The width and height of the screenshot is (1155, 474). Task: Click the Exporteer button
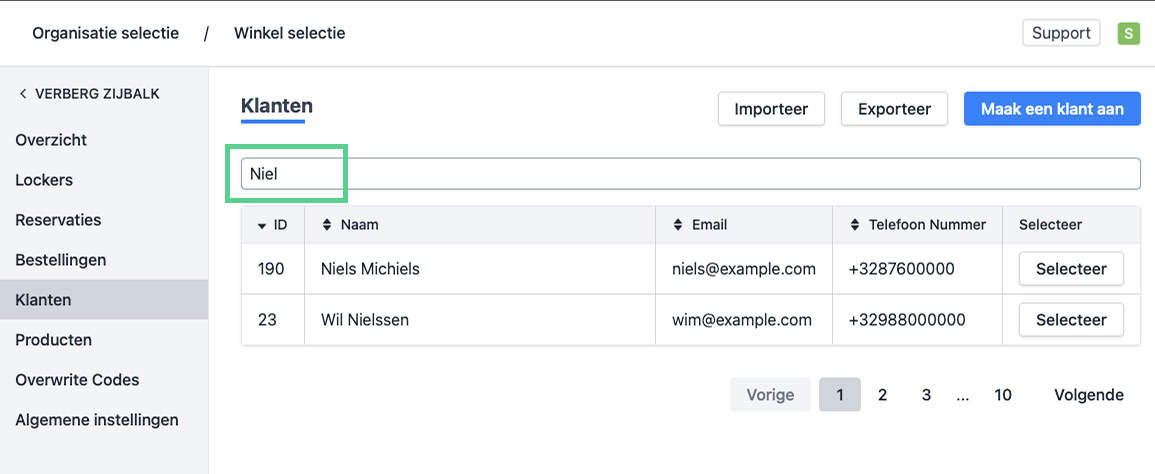(x=894, y=109)
